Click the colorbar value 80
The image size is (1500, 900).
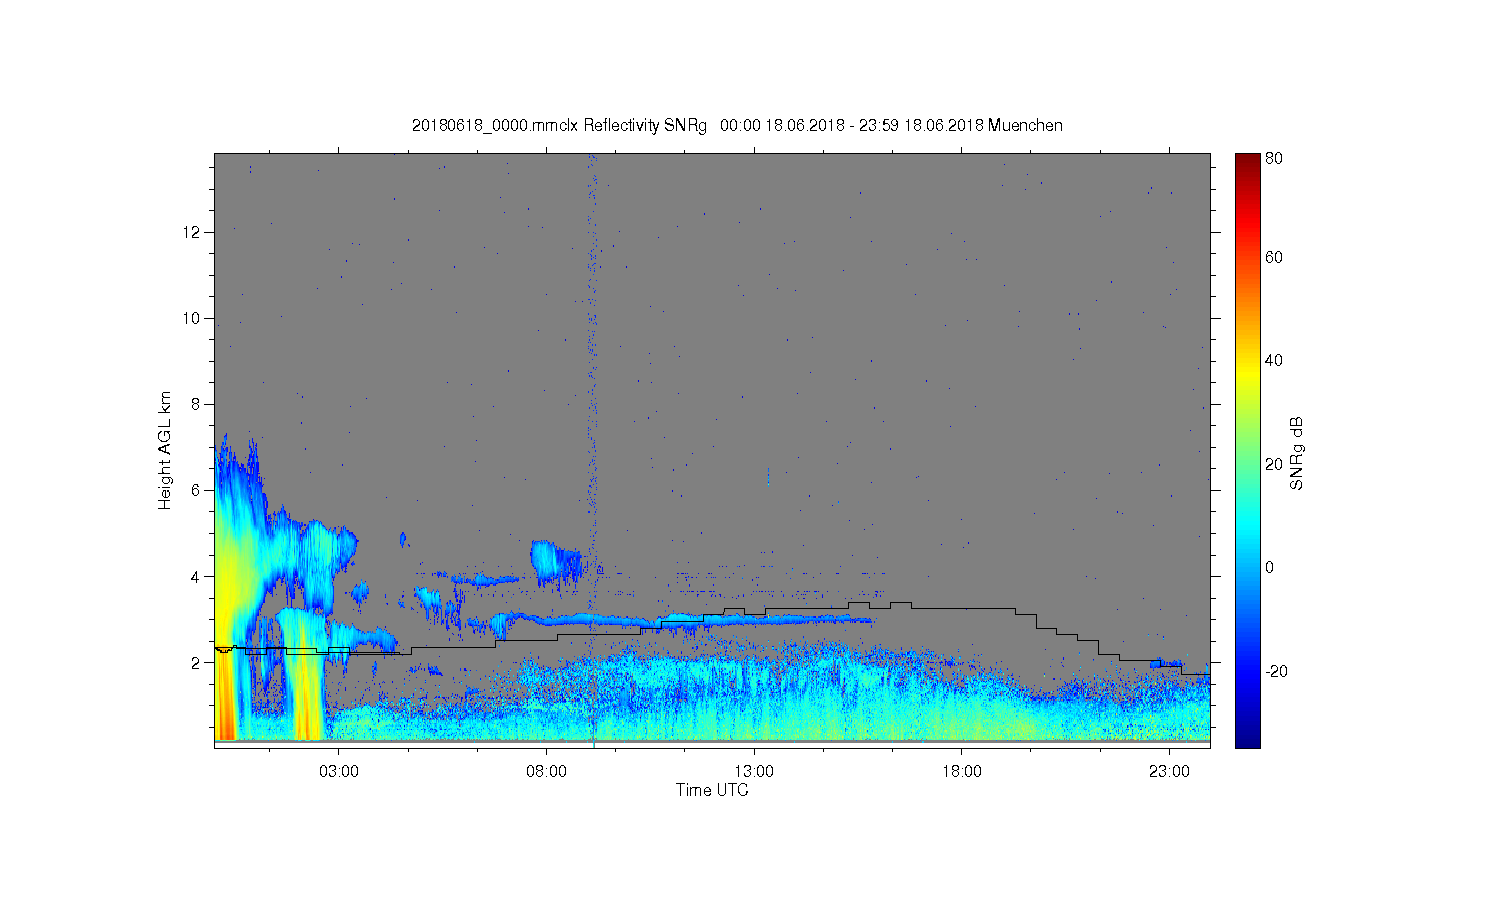1274,158
